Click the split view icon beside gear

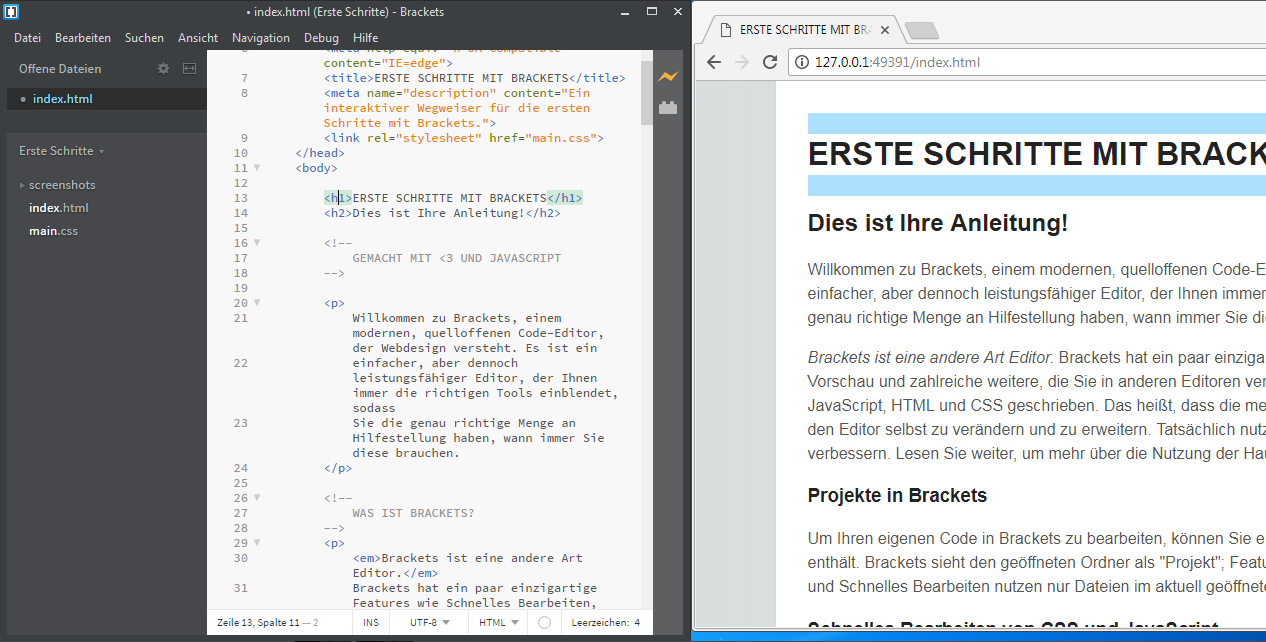(190, 69)
